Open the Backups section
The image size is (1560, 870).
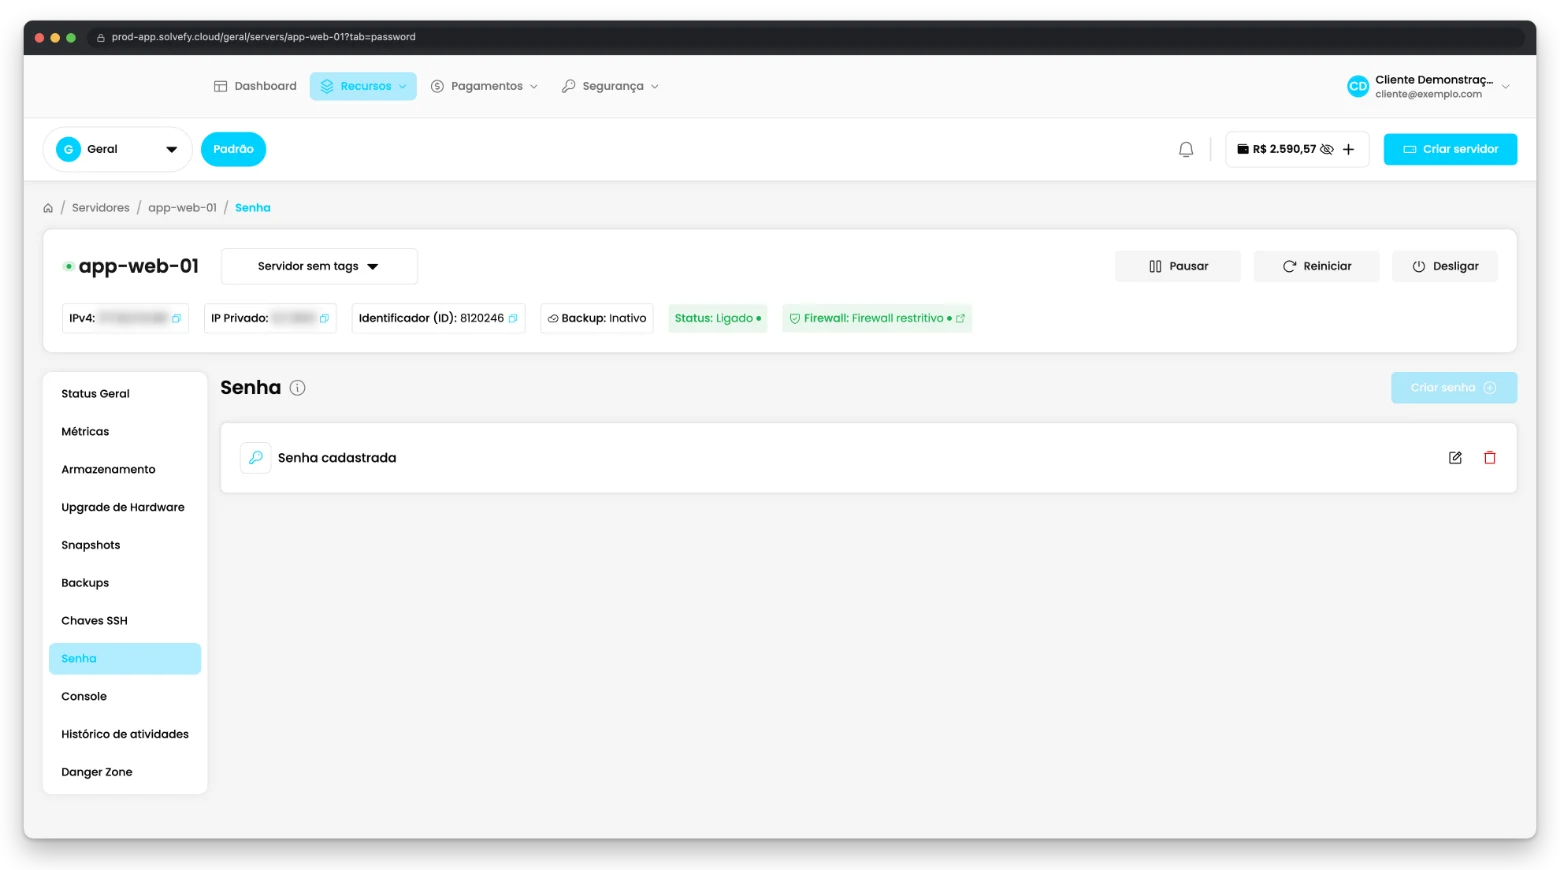pyautogui.click(x=125, y=583)
